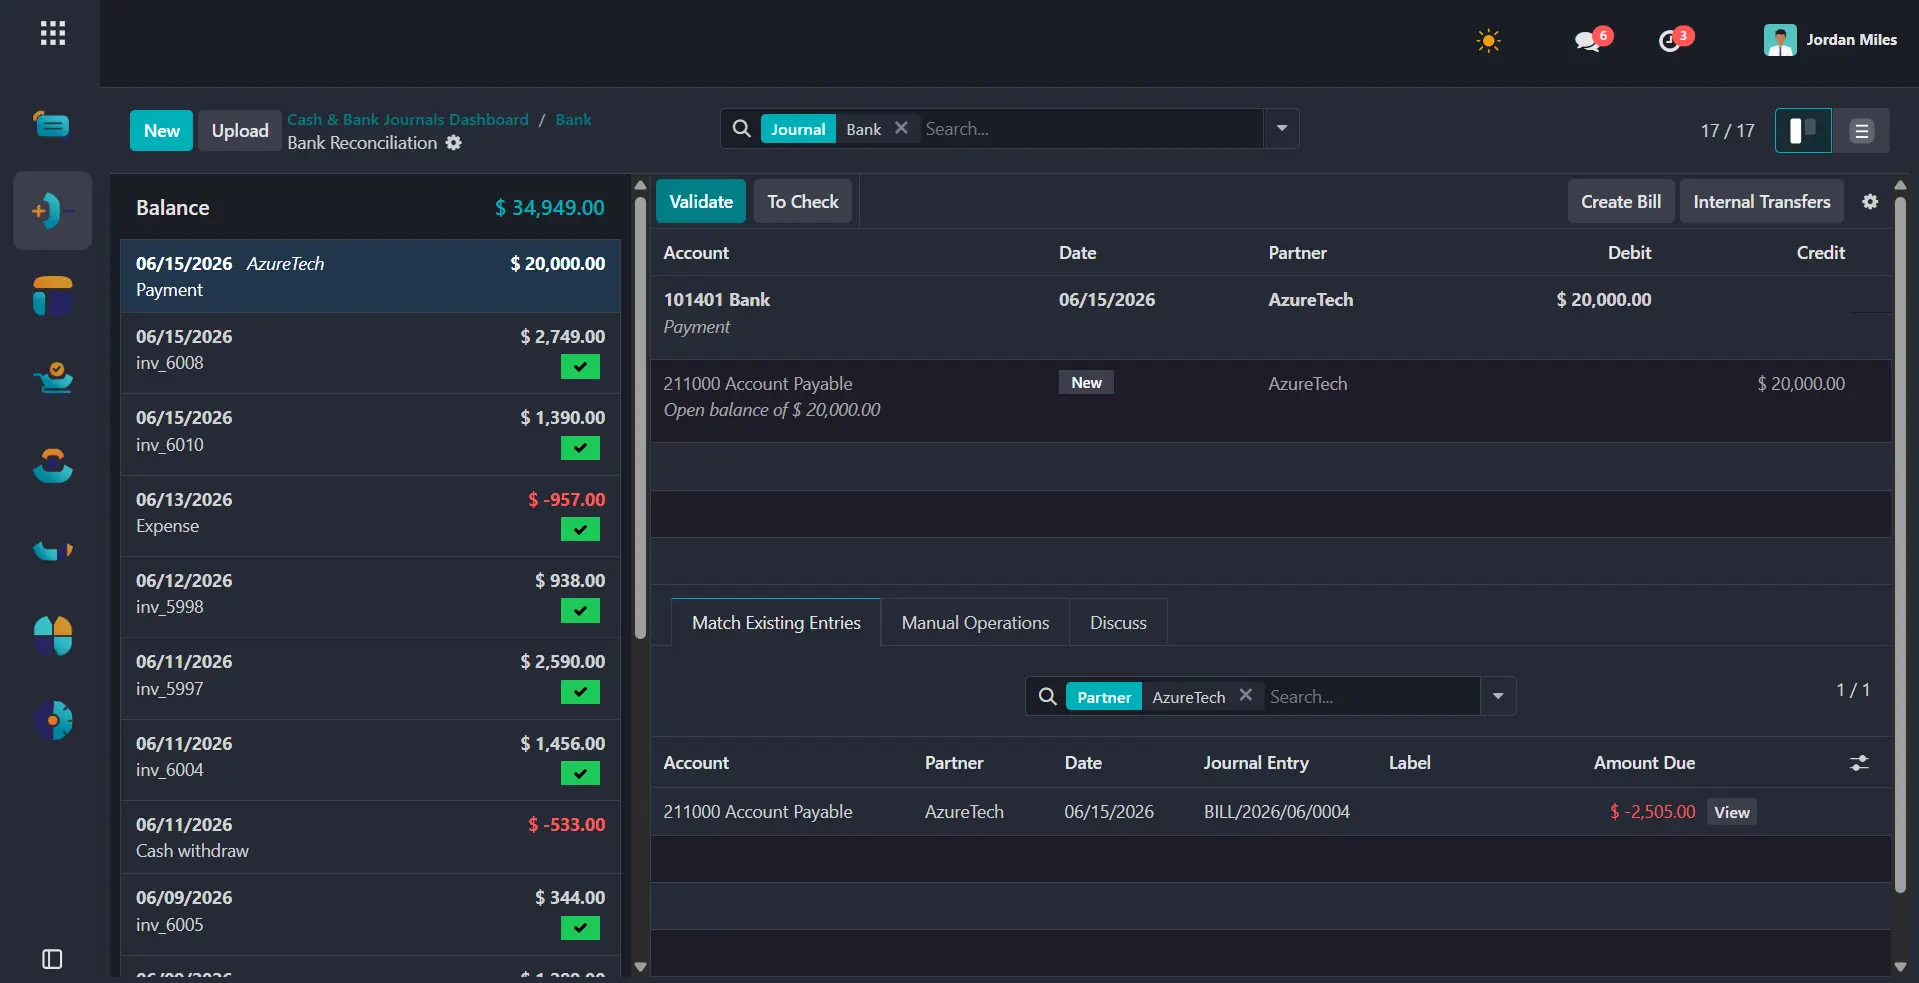Open the circular gauge sidebar app
Screen dimensions: 1919x983
tap(52, 720)
